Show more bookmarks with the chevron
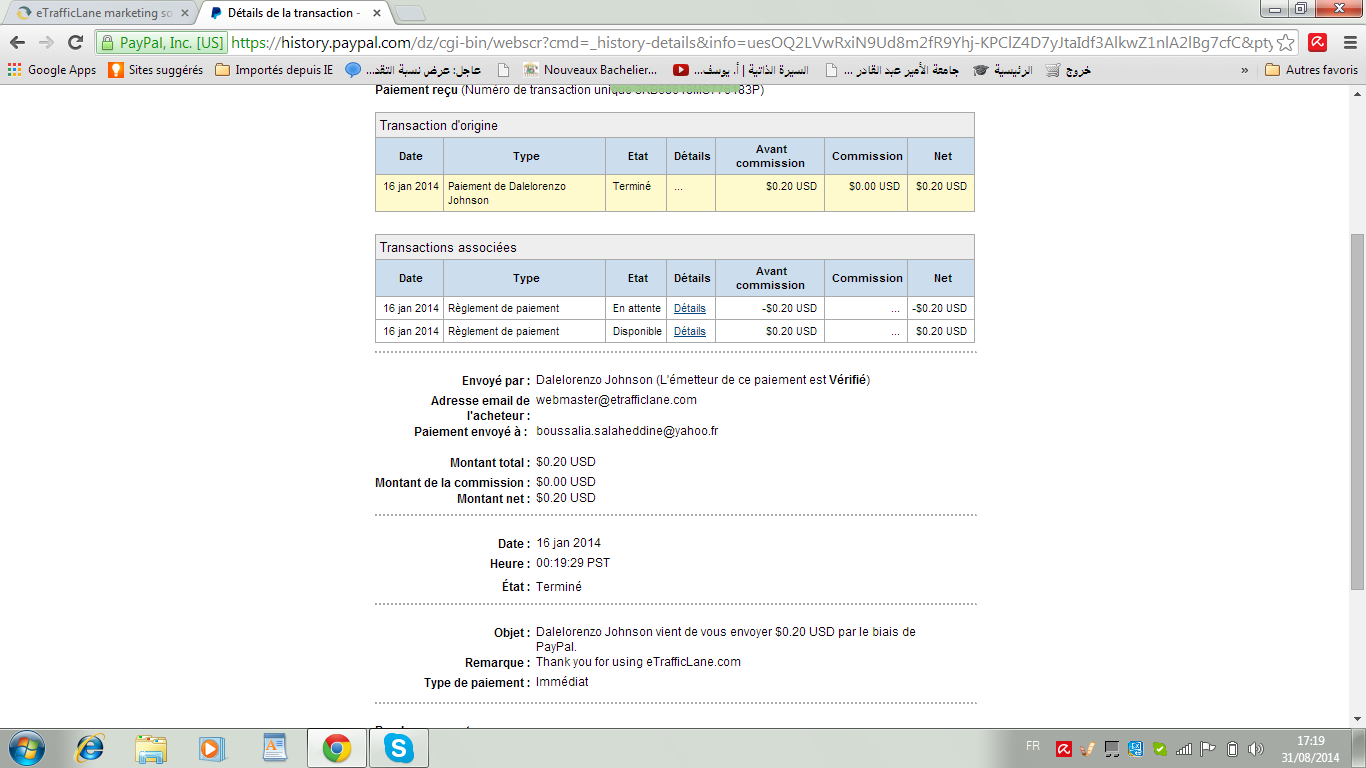1366x768 pixels. [1245, 70]
